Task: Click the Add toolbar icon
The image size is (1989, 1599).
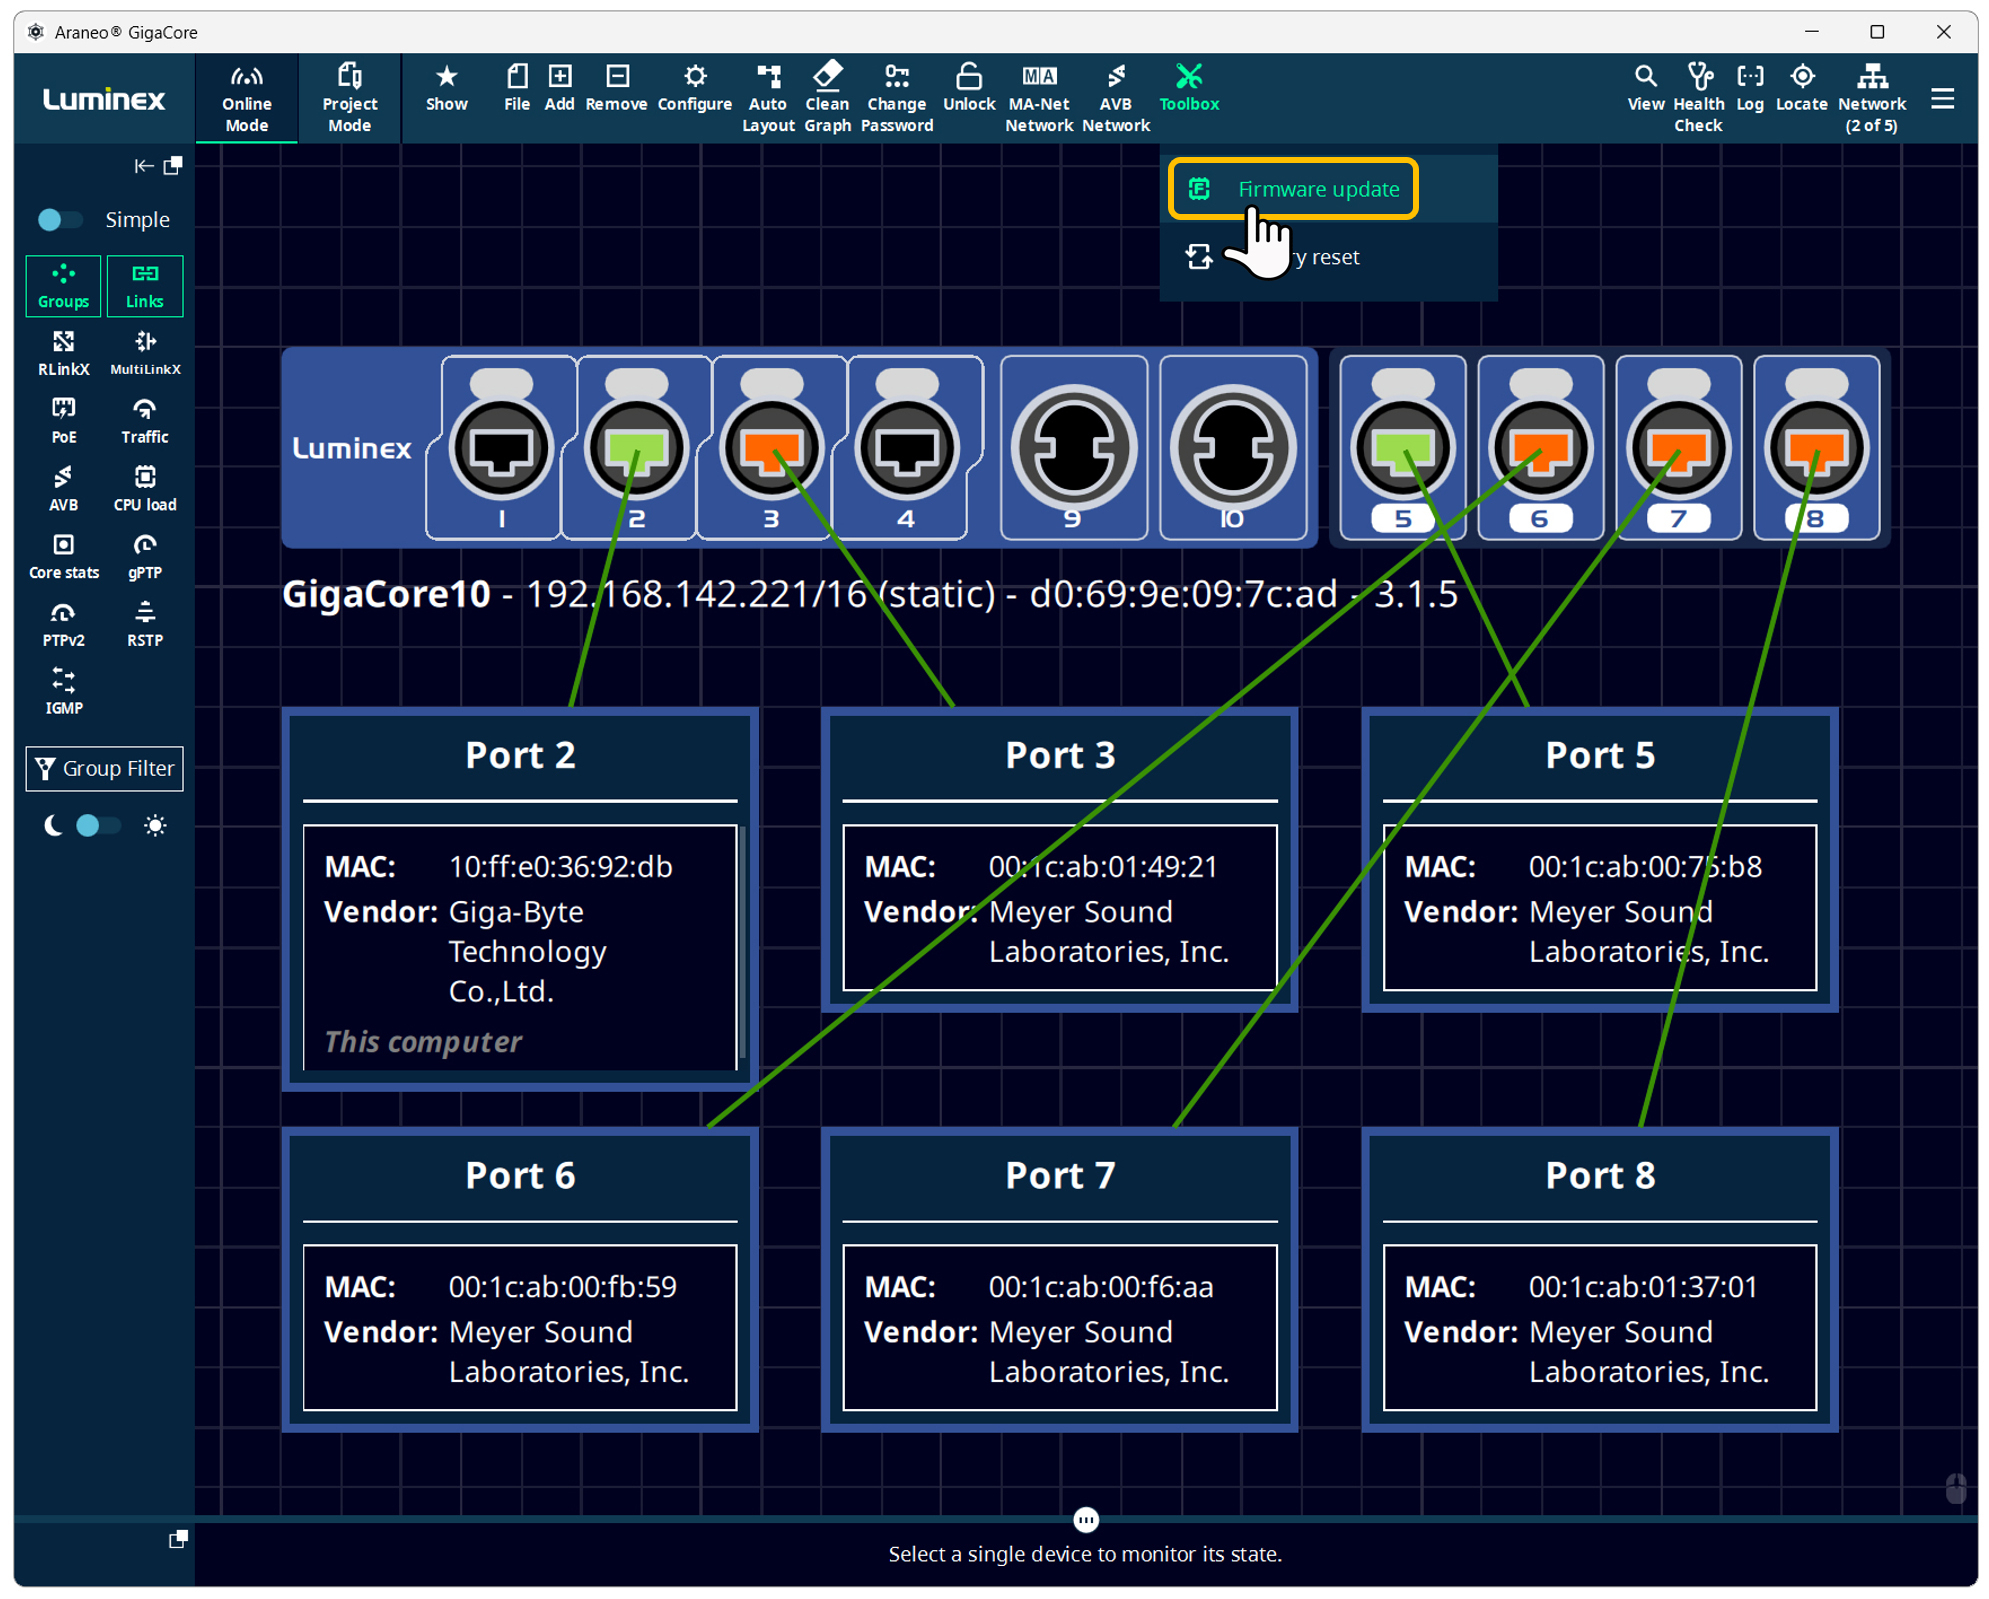Action: coord(559,88)
